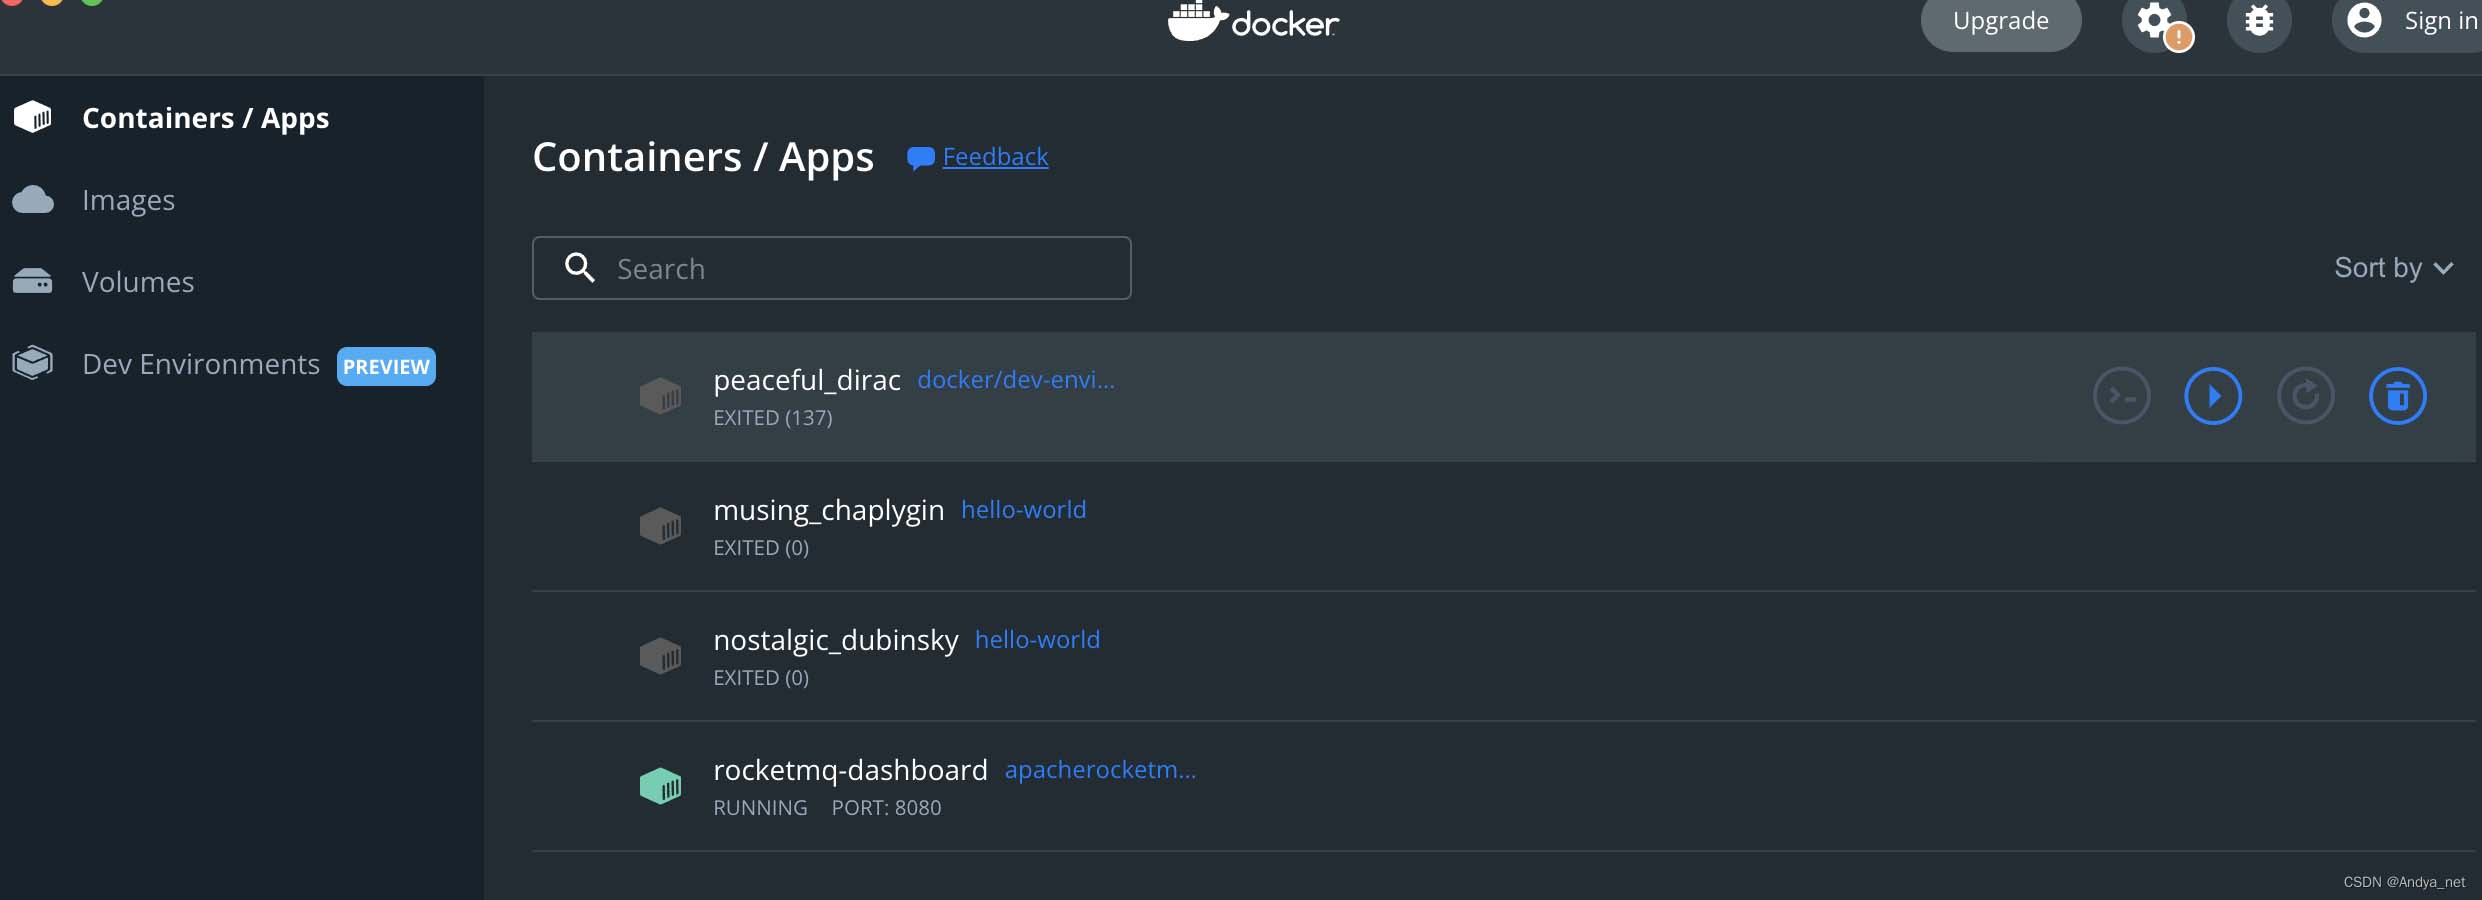Image resolution: width=2482 pixels, height=900 pixels.
Task: Click the search magnifier icon
Action: point(580,268)
